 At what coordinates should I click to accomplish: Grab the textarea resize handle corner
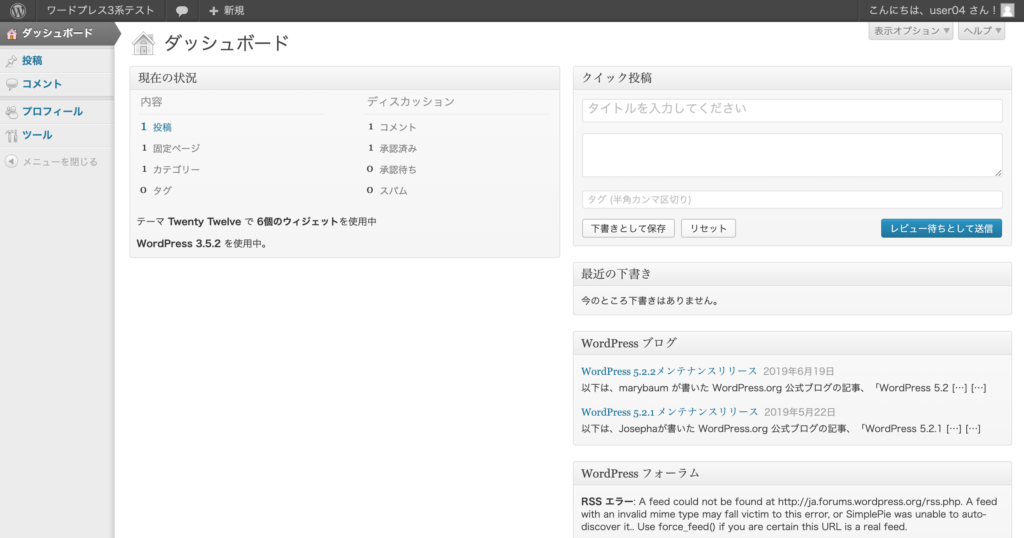[998, 172]
